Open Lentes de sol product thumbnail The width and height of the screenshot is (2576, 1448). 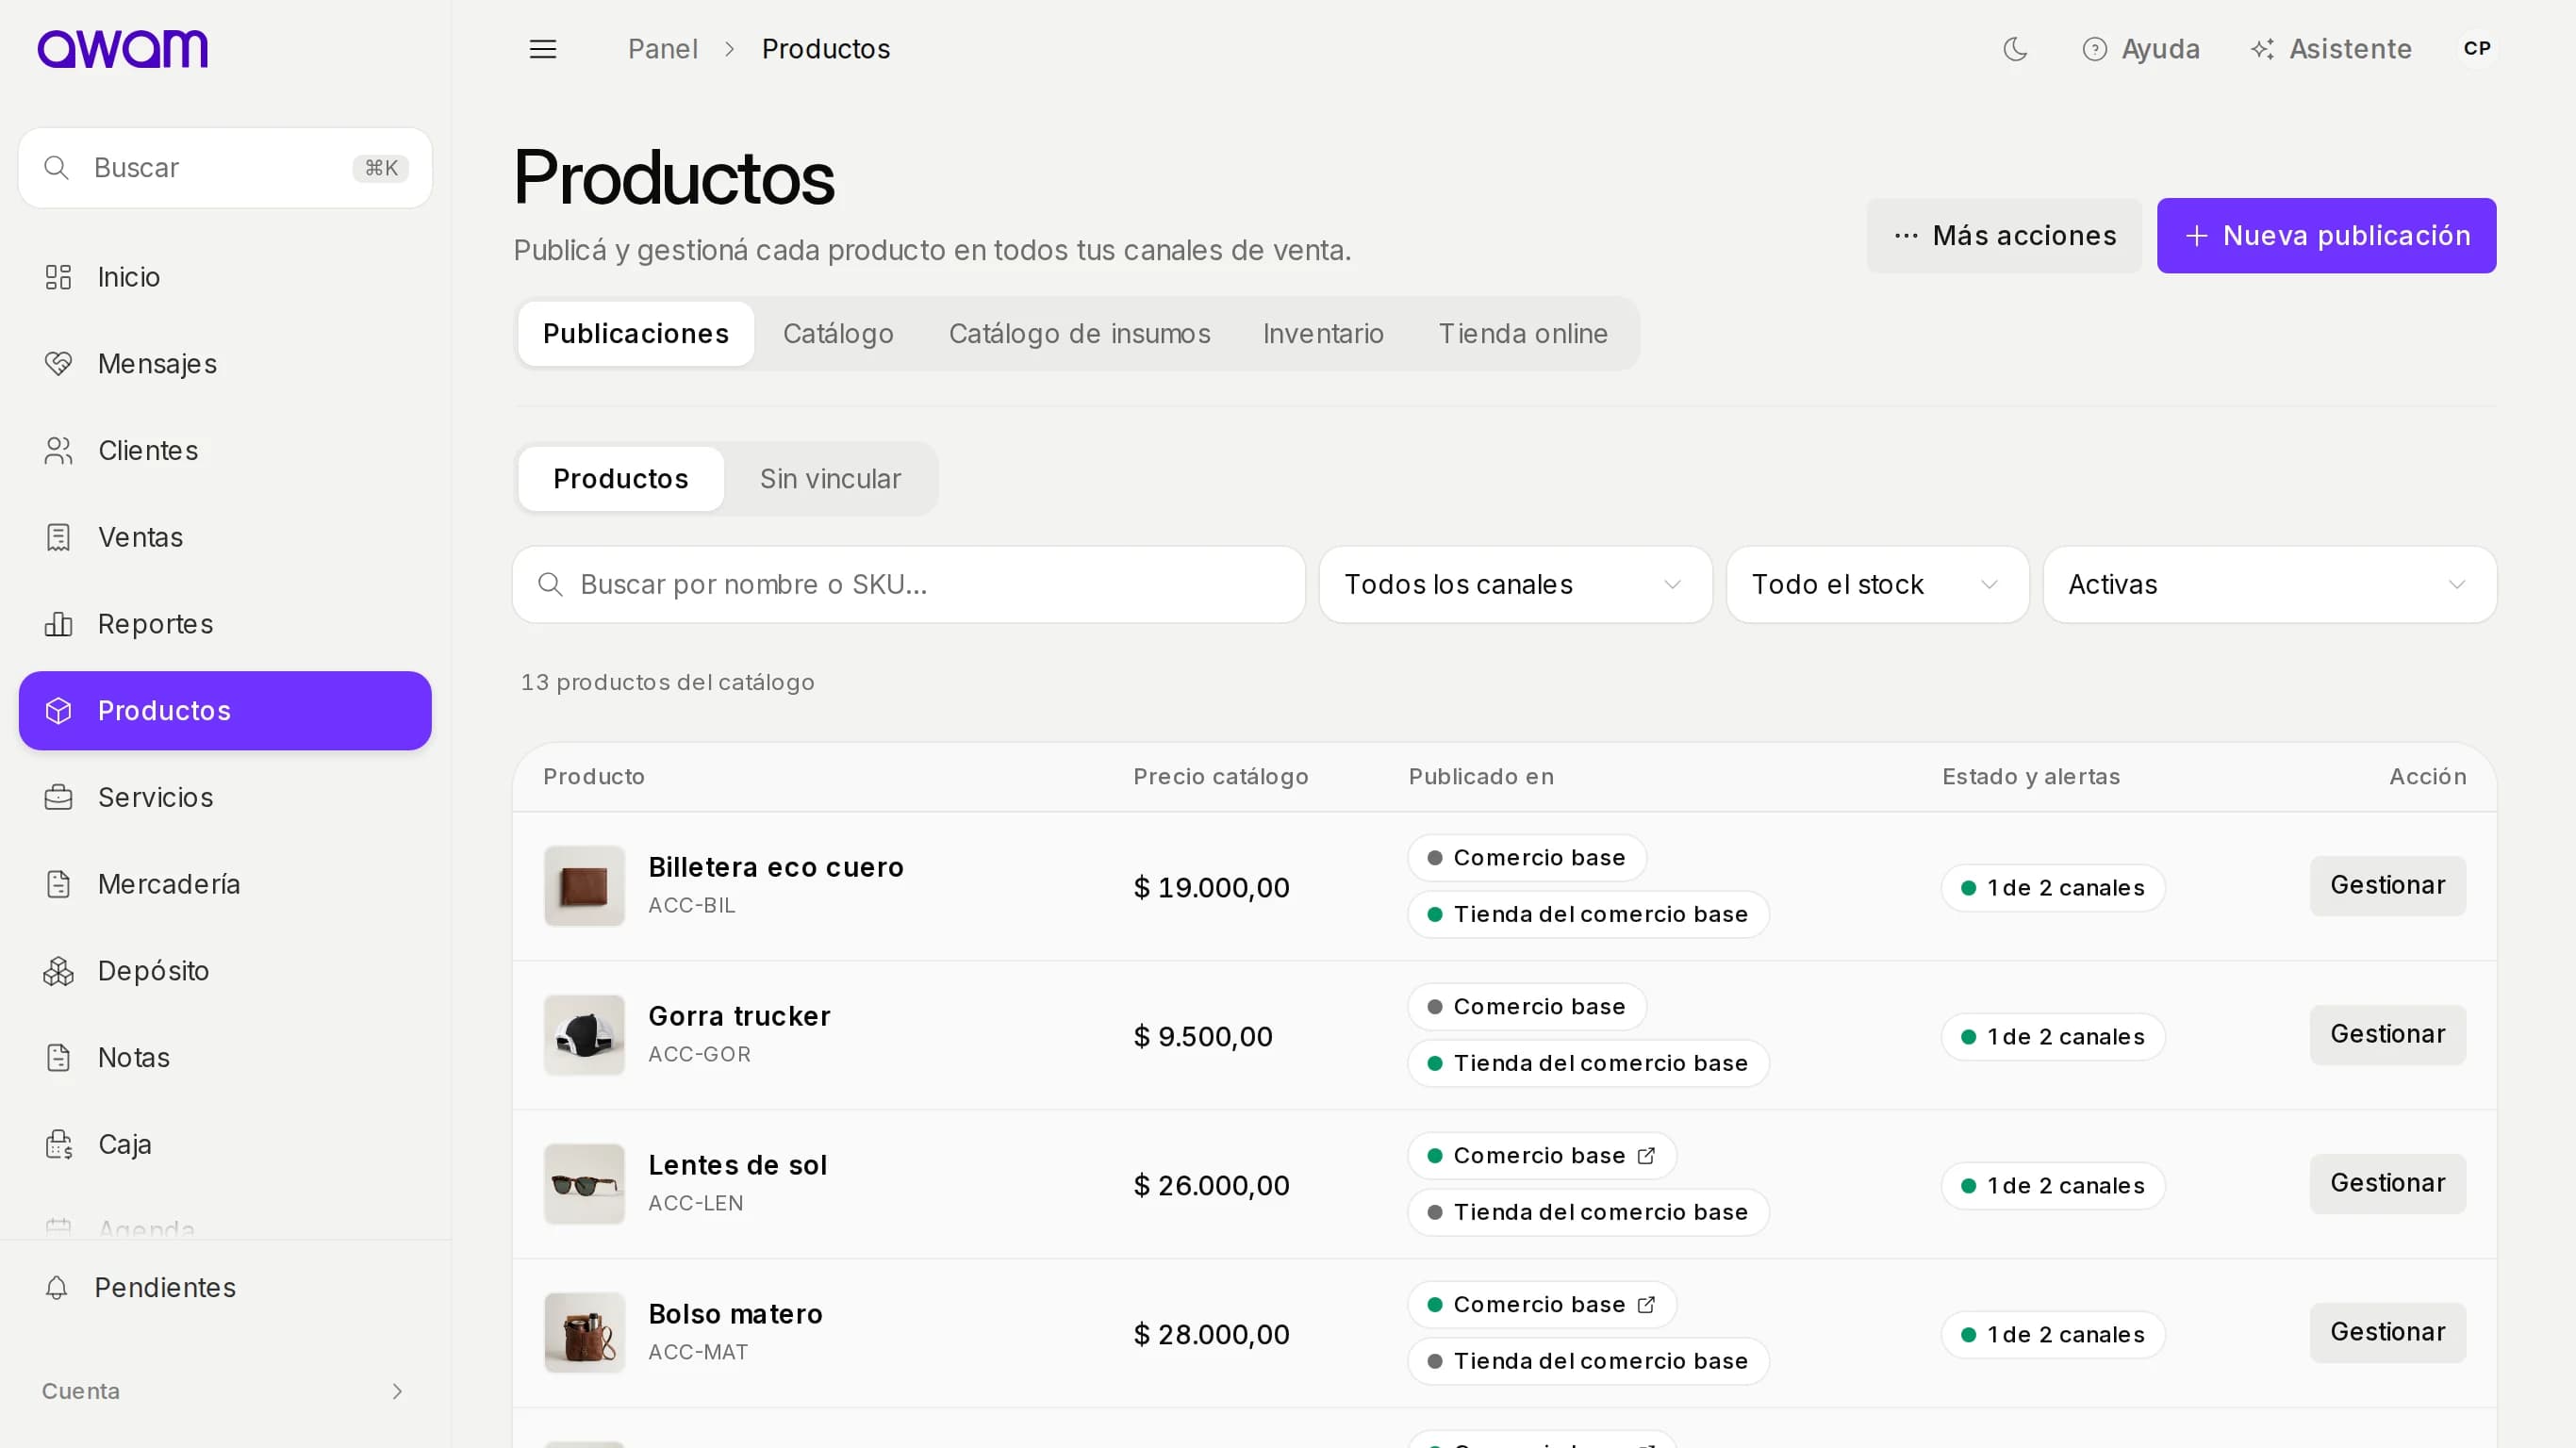point(584,1185)
